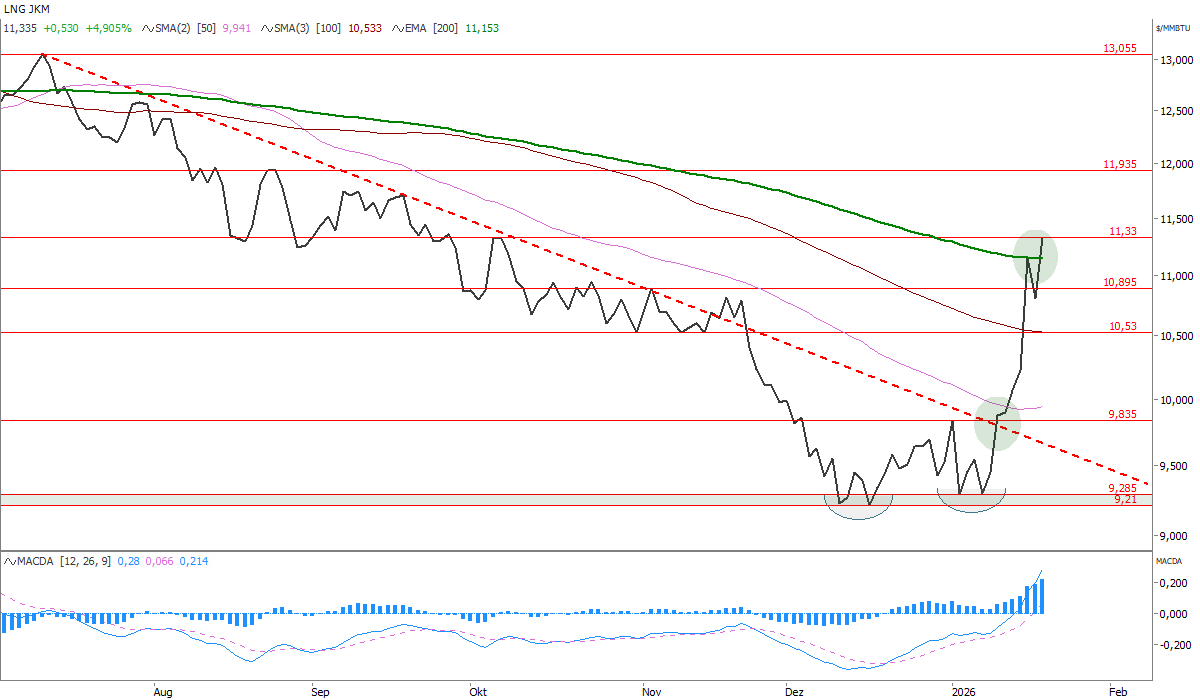
Task: Click the MACDA value 0,28
Action: (x=128, y=562)
